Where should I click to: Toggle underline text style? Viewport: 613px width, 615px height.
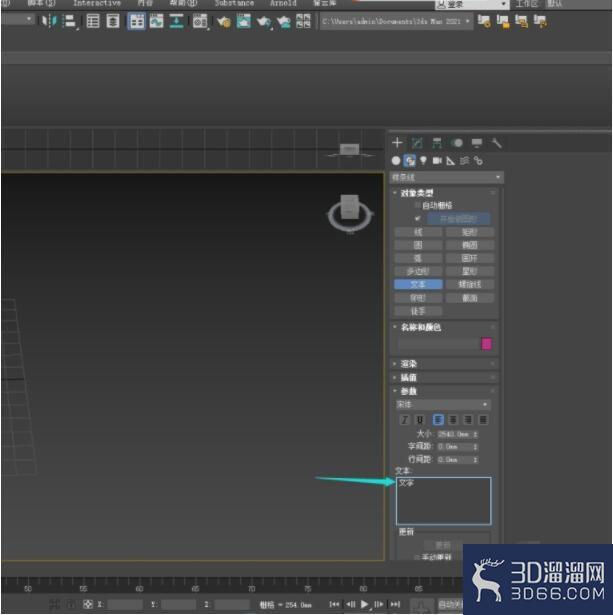[x=420, y=420]
